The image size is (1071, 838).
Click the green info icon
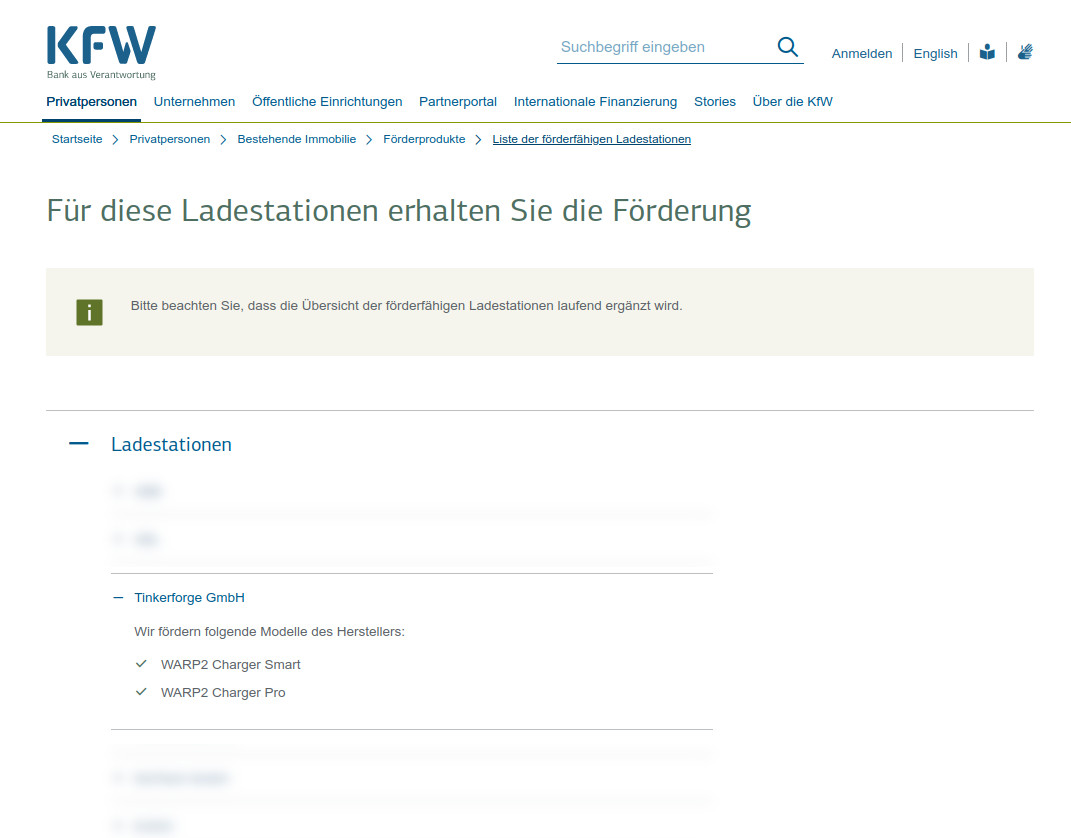89,312
